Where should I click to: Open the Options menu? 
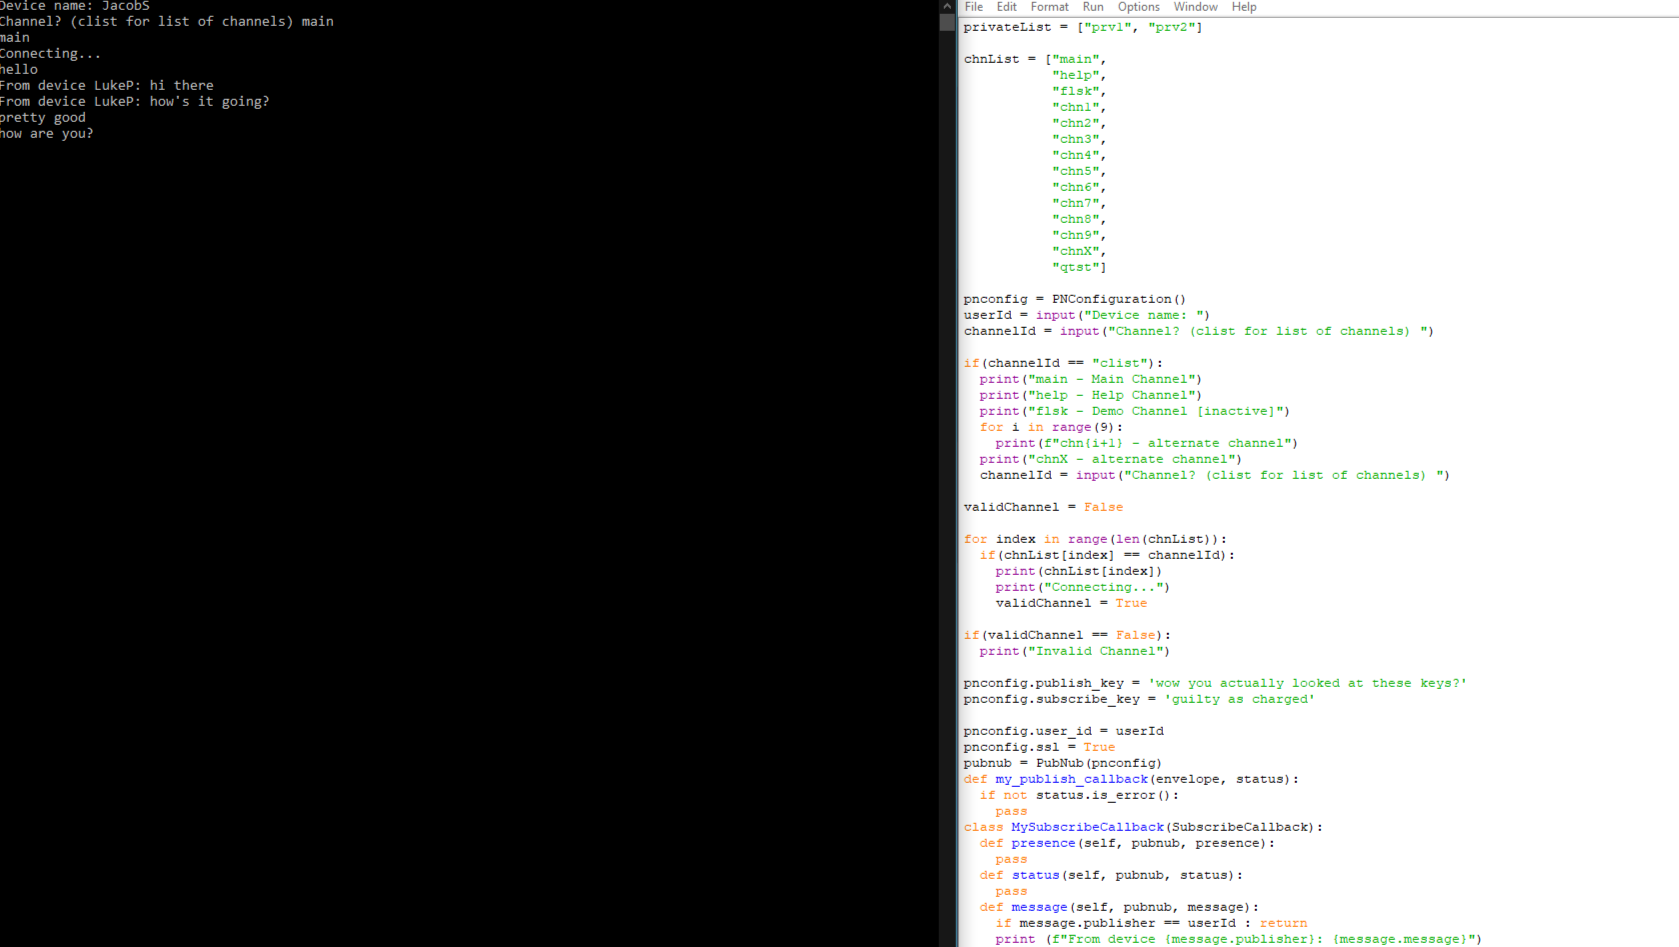1138,7
